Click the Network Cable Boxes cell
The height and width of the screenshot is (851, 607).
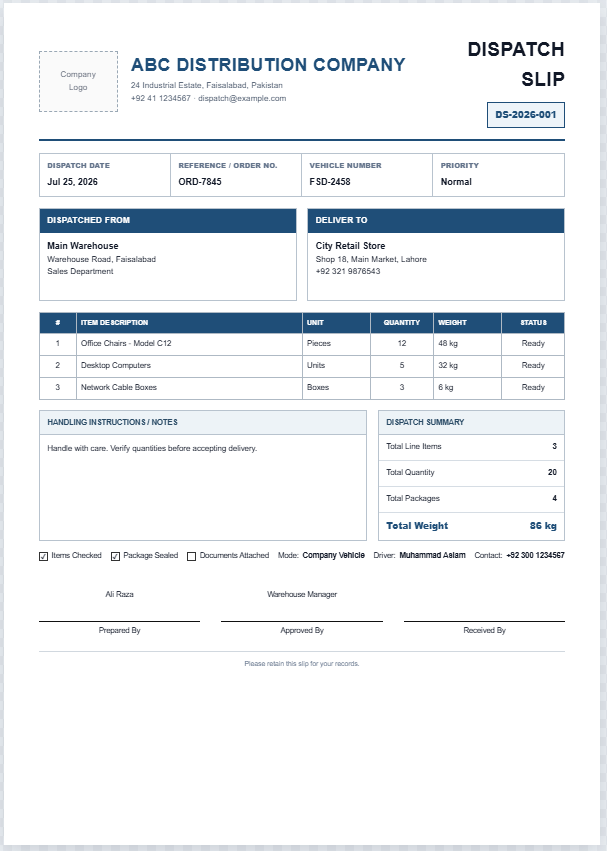[x=189, y=388]
